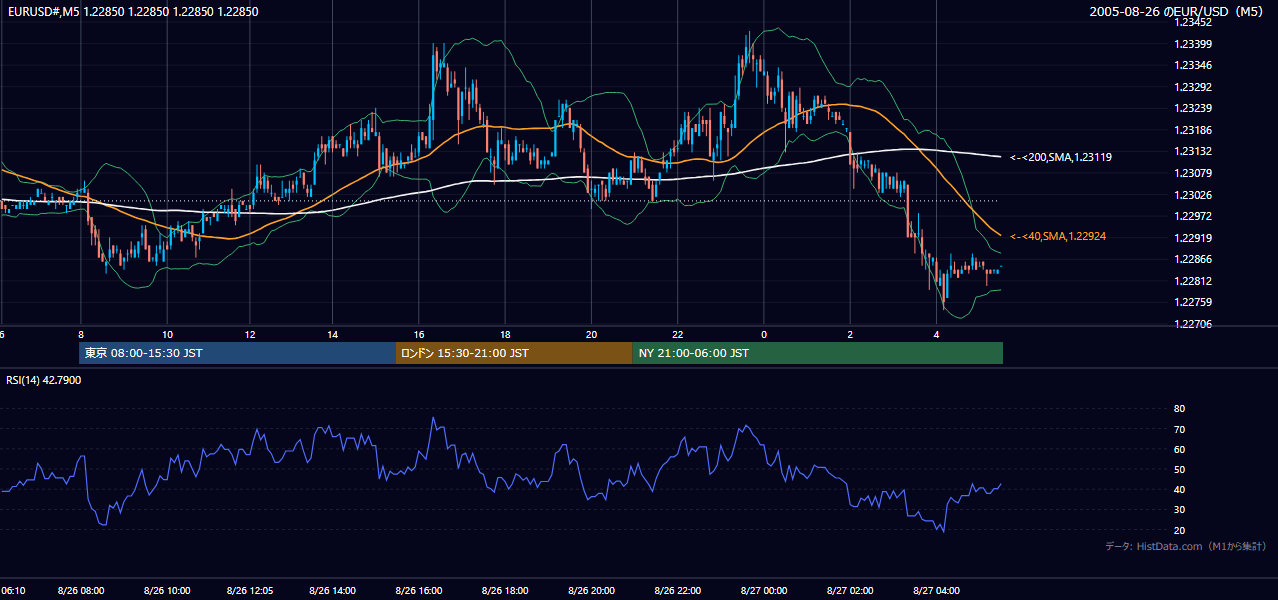Image resolution: width=1278 pixels, height=600 pixels.
Task: Click the 8/26 18:00 time label
Action: (x=505, y=591)
